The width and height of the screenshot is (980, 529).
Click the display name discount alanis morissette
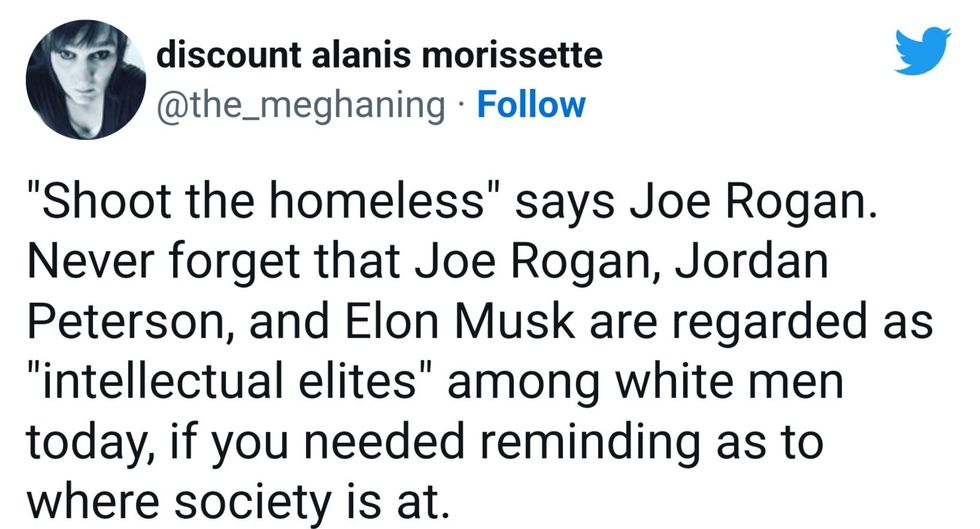click(380, 55)
